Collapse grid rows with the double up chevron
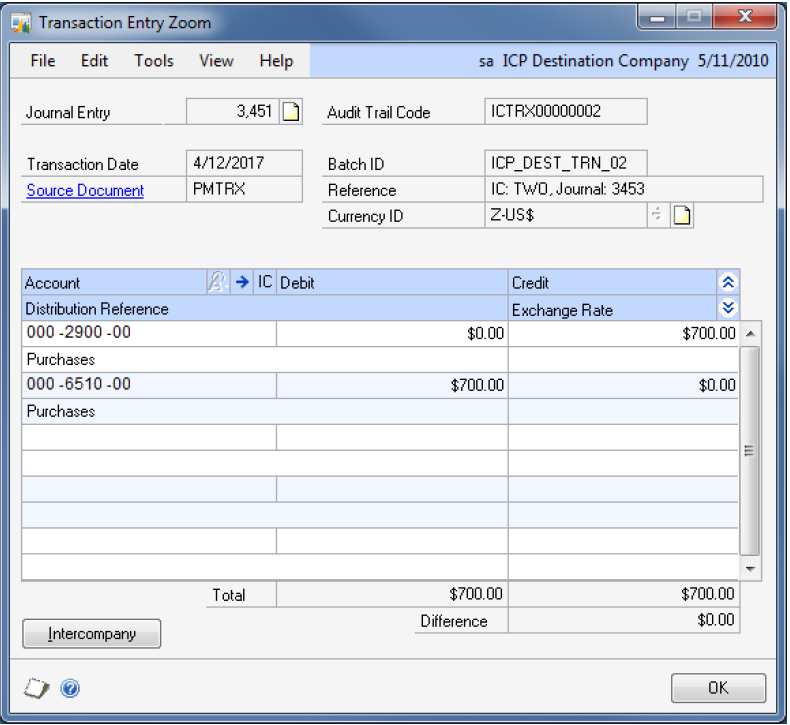790x725 pixels. point(728,283)
